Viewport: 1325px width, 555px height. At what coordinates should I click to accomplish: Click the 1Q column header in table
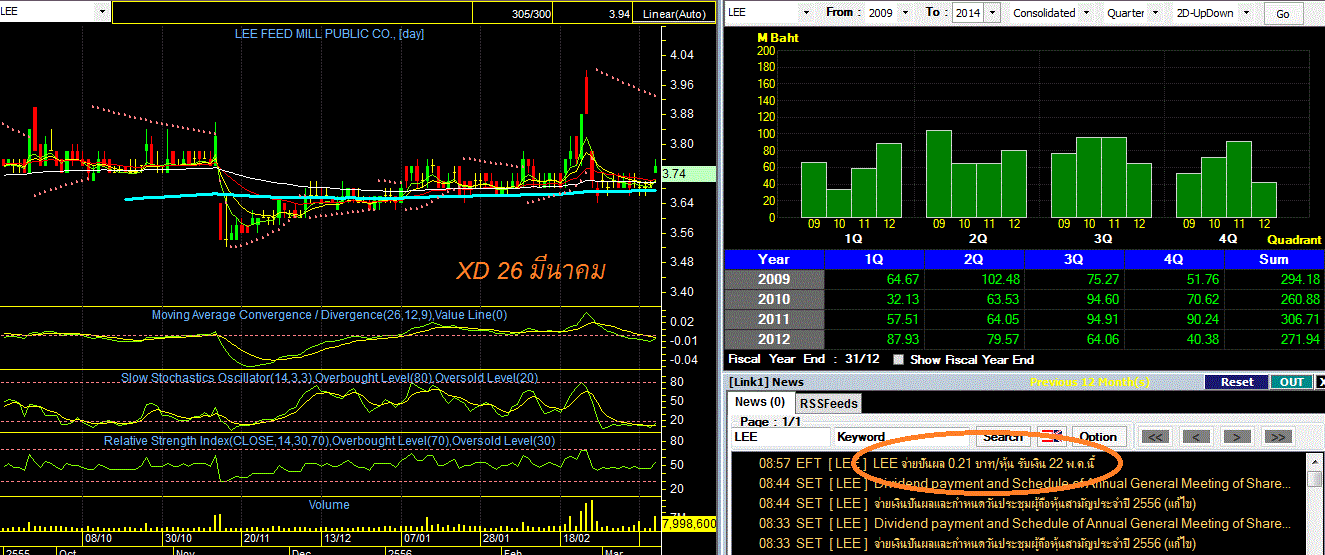point(874,259)
